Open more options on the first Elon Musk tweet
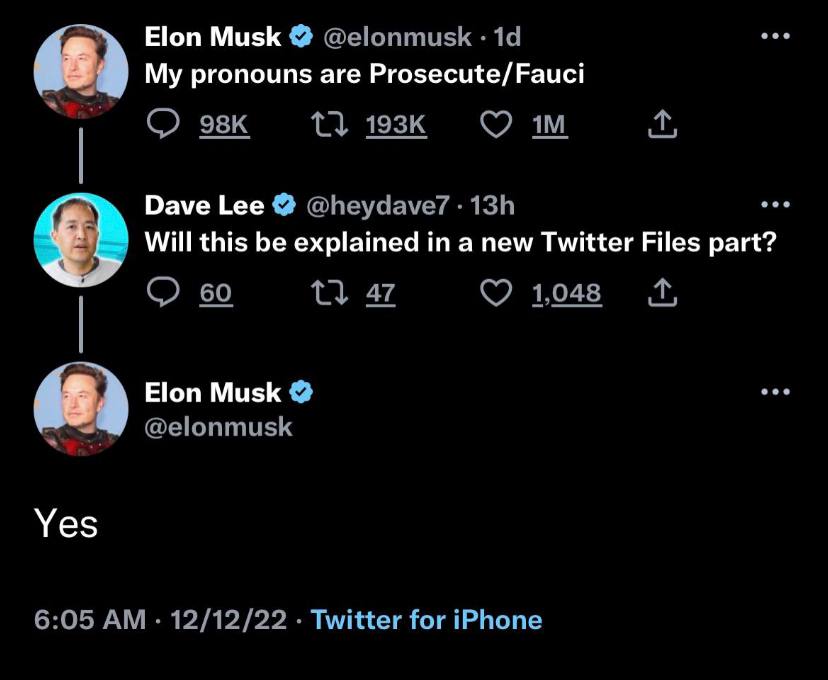Screen dimensions: 828x680 tap(775, 37)
